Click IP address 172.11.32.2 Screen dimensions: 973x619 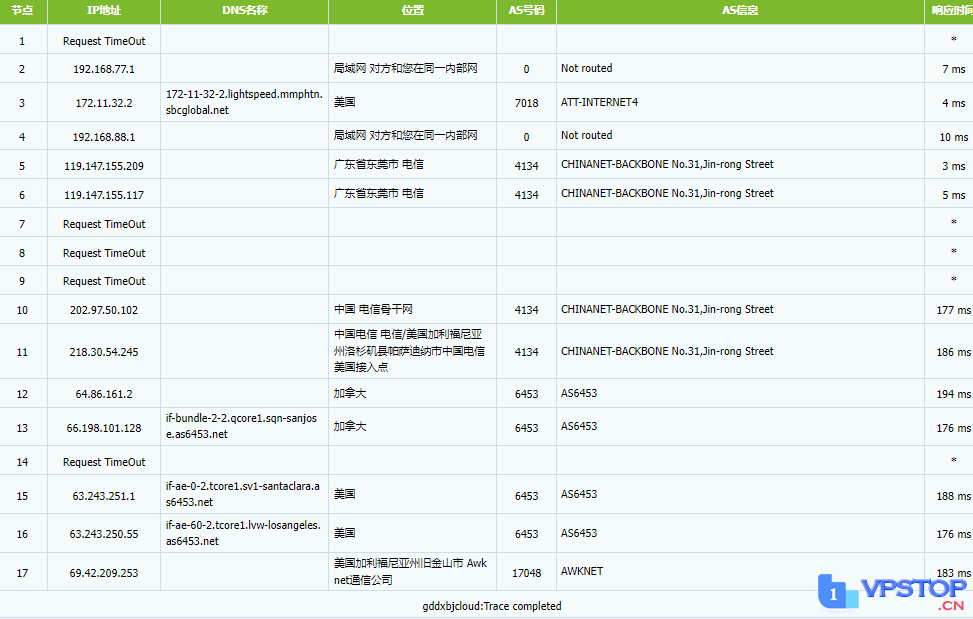pos(103,103)
